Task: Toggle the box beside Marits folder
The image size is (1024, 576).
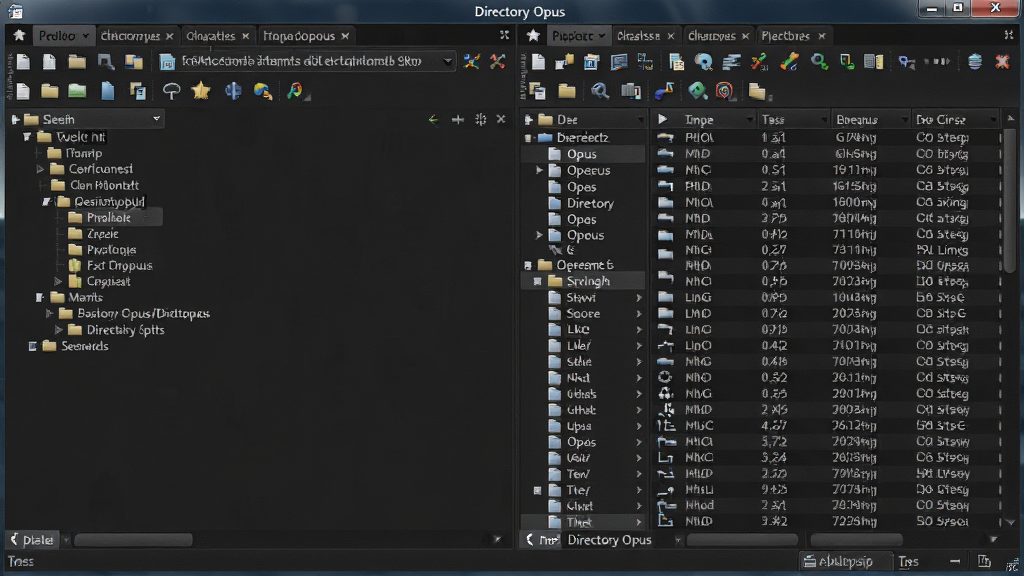Action: [x=40, y=297]
